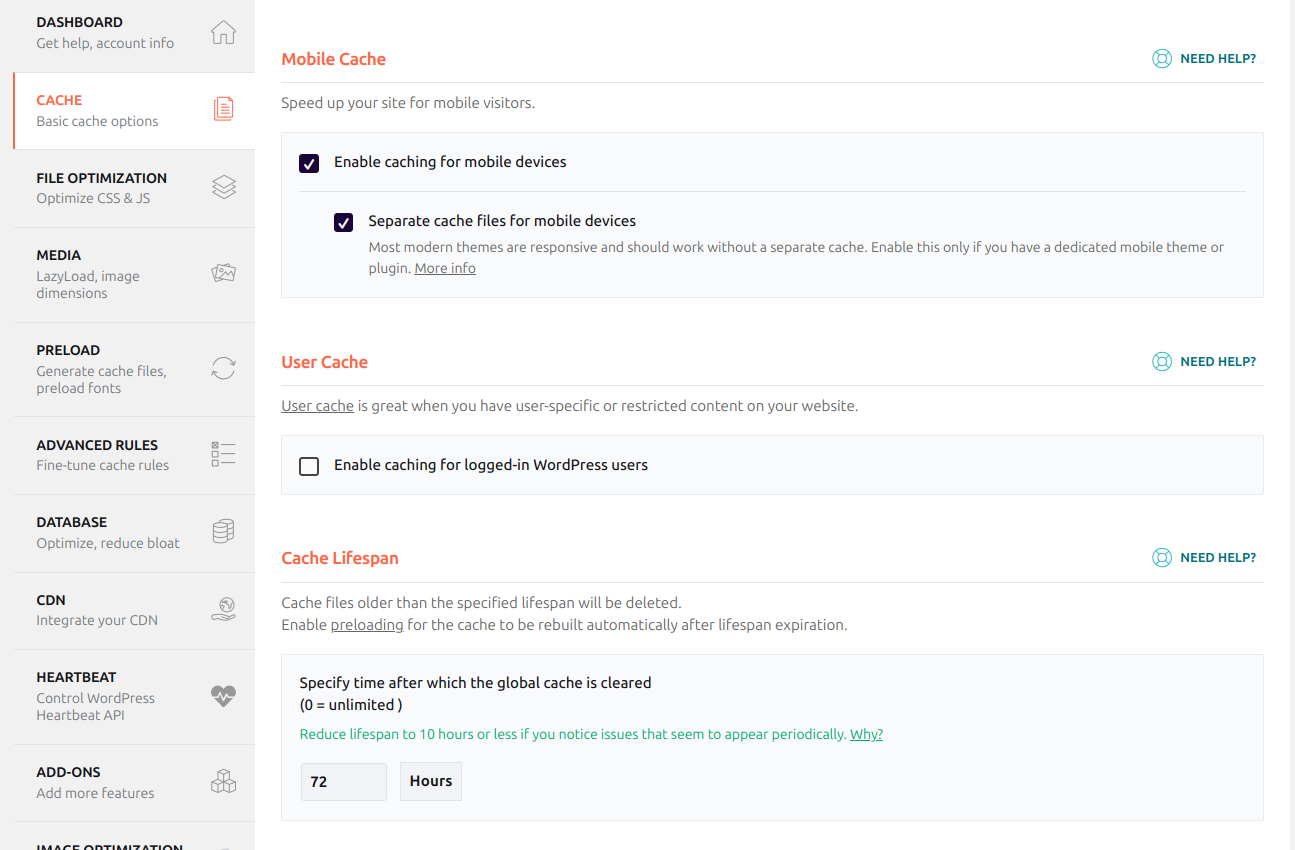
Task: Disable caching for mobile devices checkbox
Action: 309,163
